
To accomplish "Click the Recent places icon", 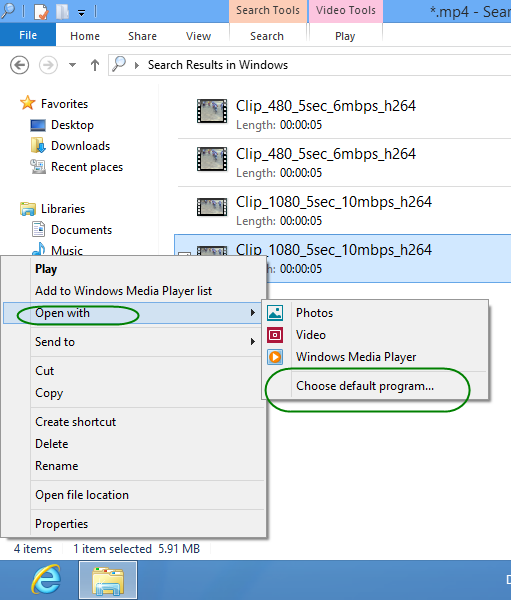I will coord(38,166).
